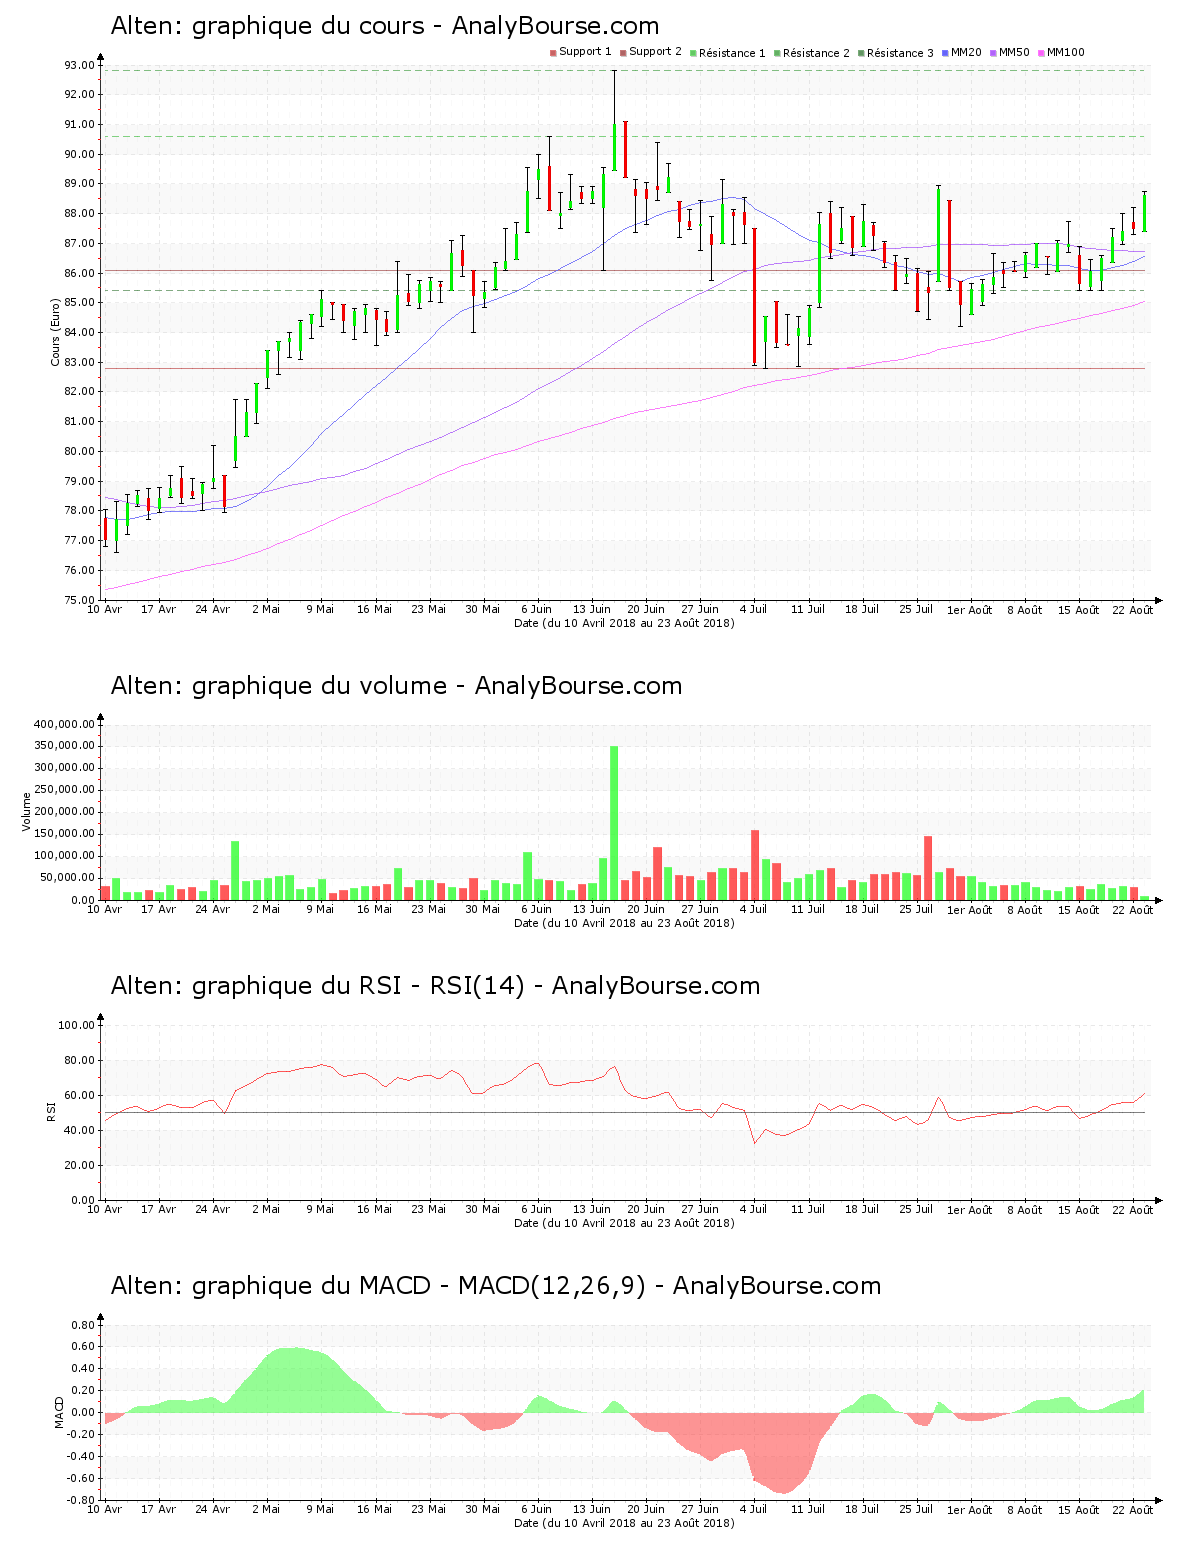This screenshot has width=1200, height=1550.
Task: Click the MACD(12,26,9) chart title
Action: coord(496,1286)
